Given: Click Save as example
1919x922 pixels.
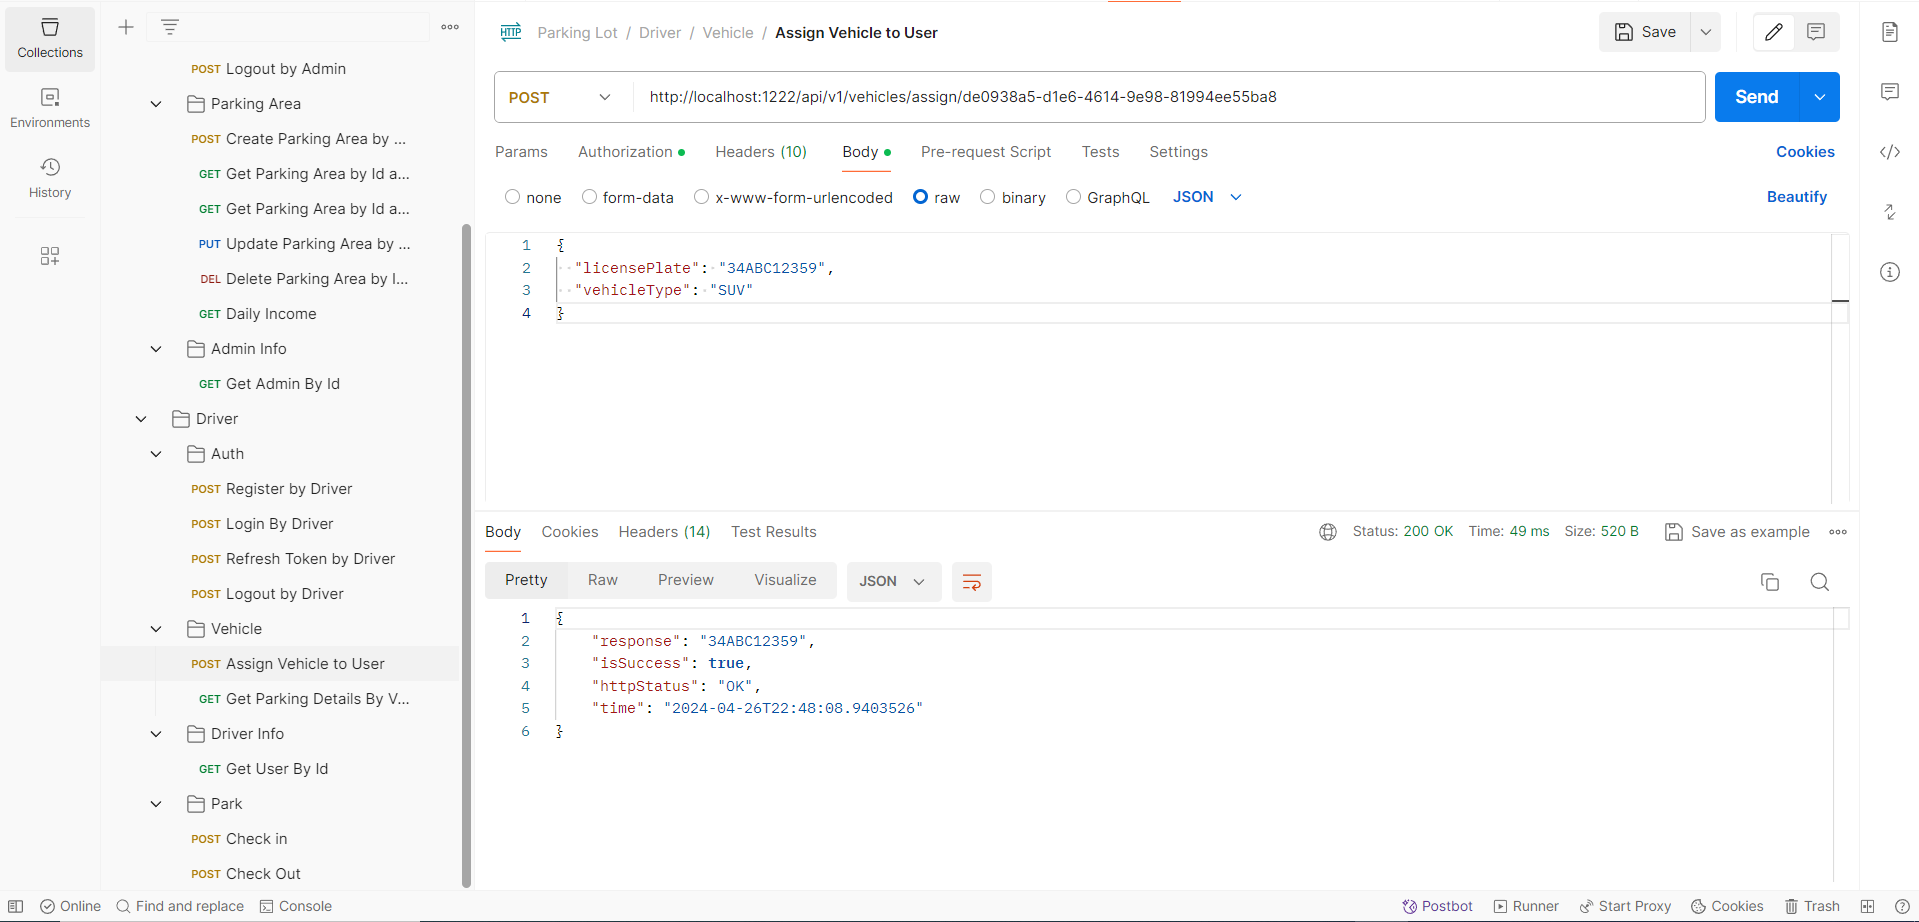Looking at the screenshot, I should tap(1738, 532).
